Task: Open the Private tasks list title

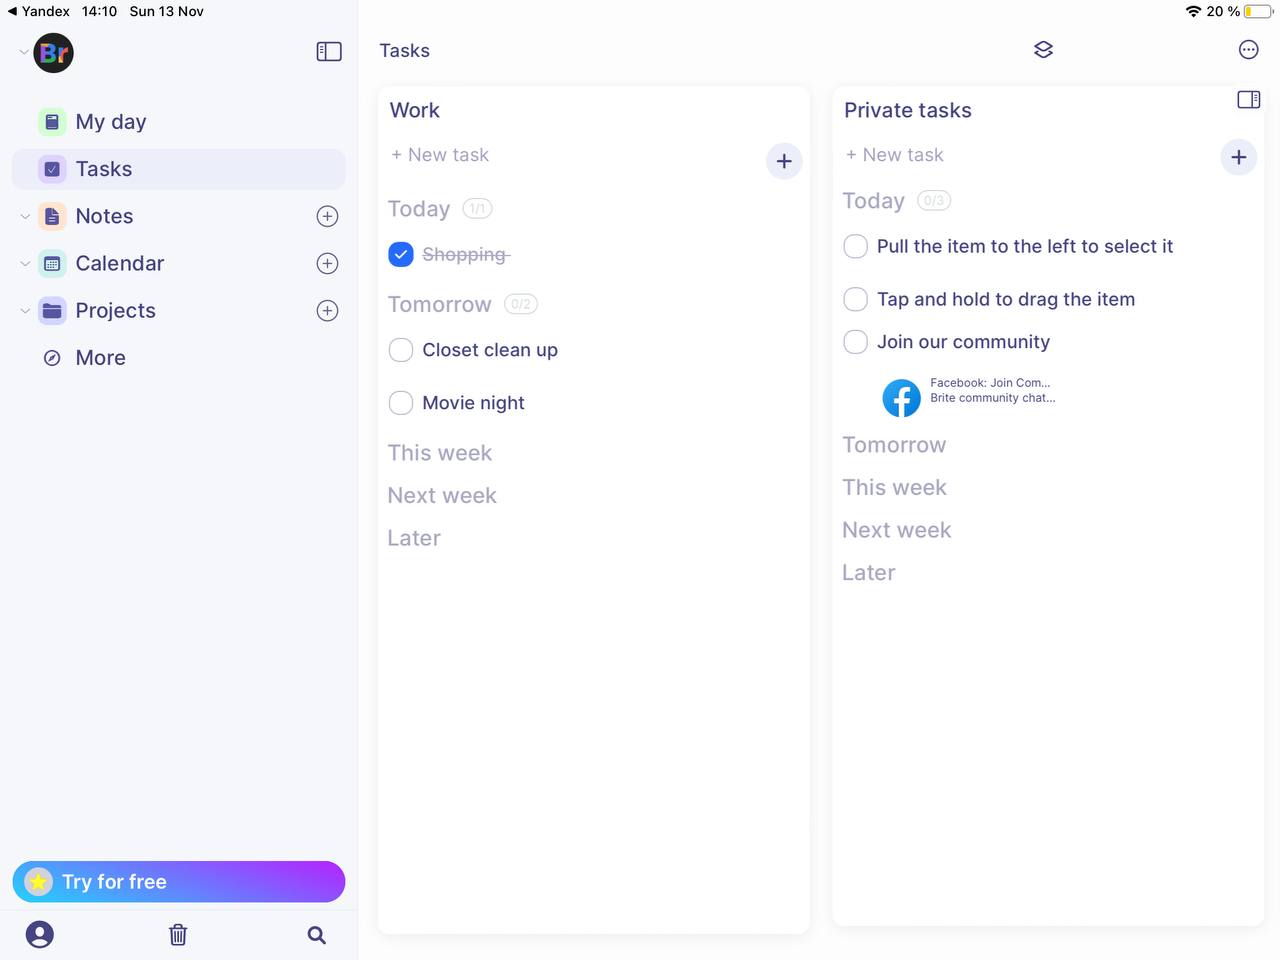Action: (908, 110)
